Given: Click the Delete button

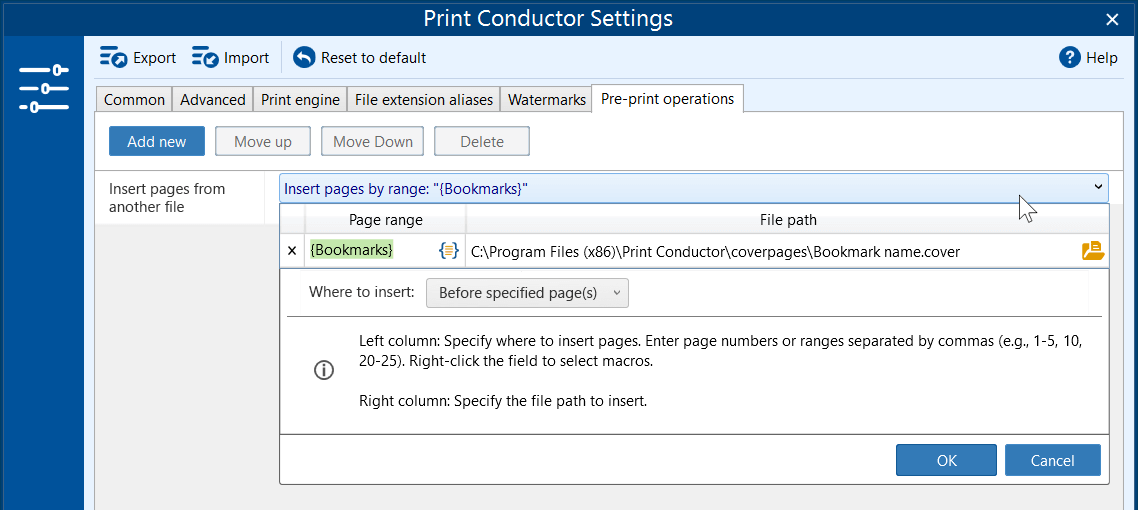Looking at the screenshot, I should pos(482,141).
